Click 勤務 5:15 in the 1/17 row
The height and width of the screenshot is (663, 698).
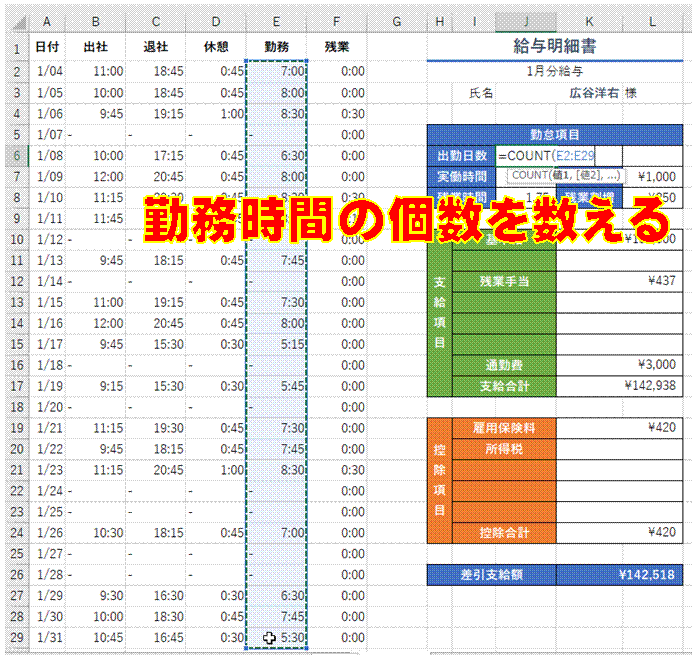[x=276, y=344]
